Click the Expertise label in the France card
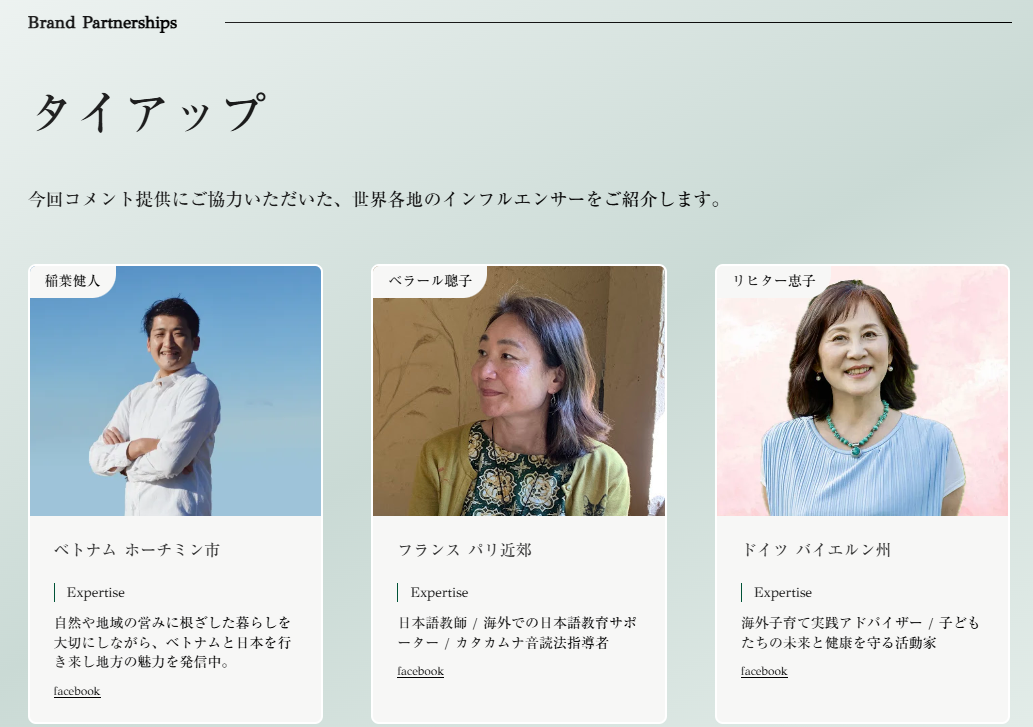 click(x=439, y=593)
